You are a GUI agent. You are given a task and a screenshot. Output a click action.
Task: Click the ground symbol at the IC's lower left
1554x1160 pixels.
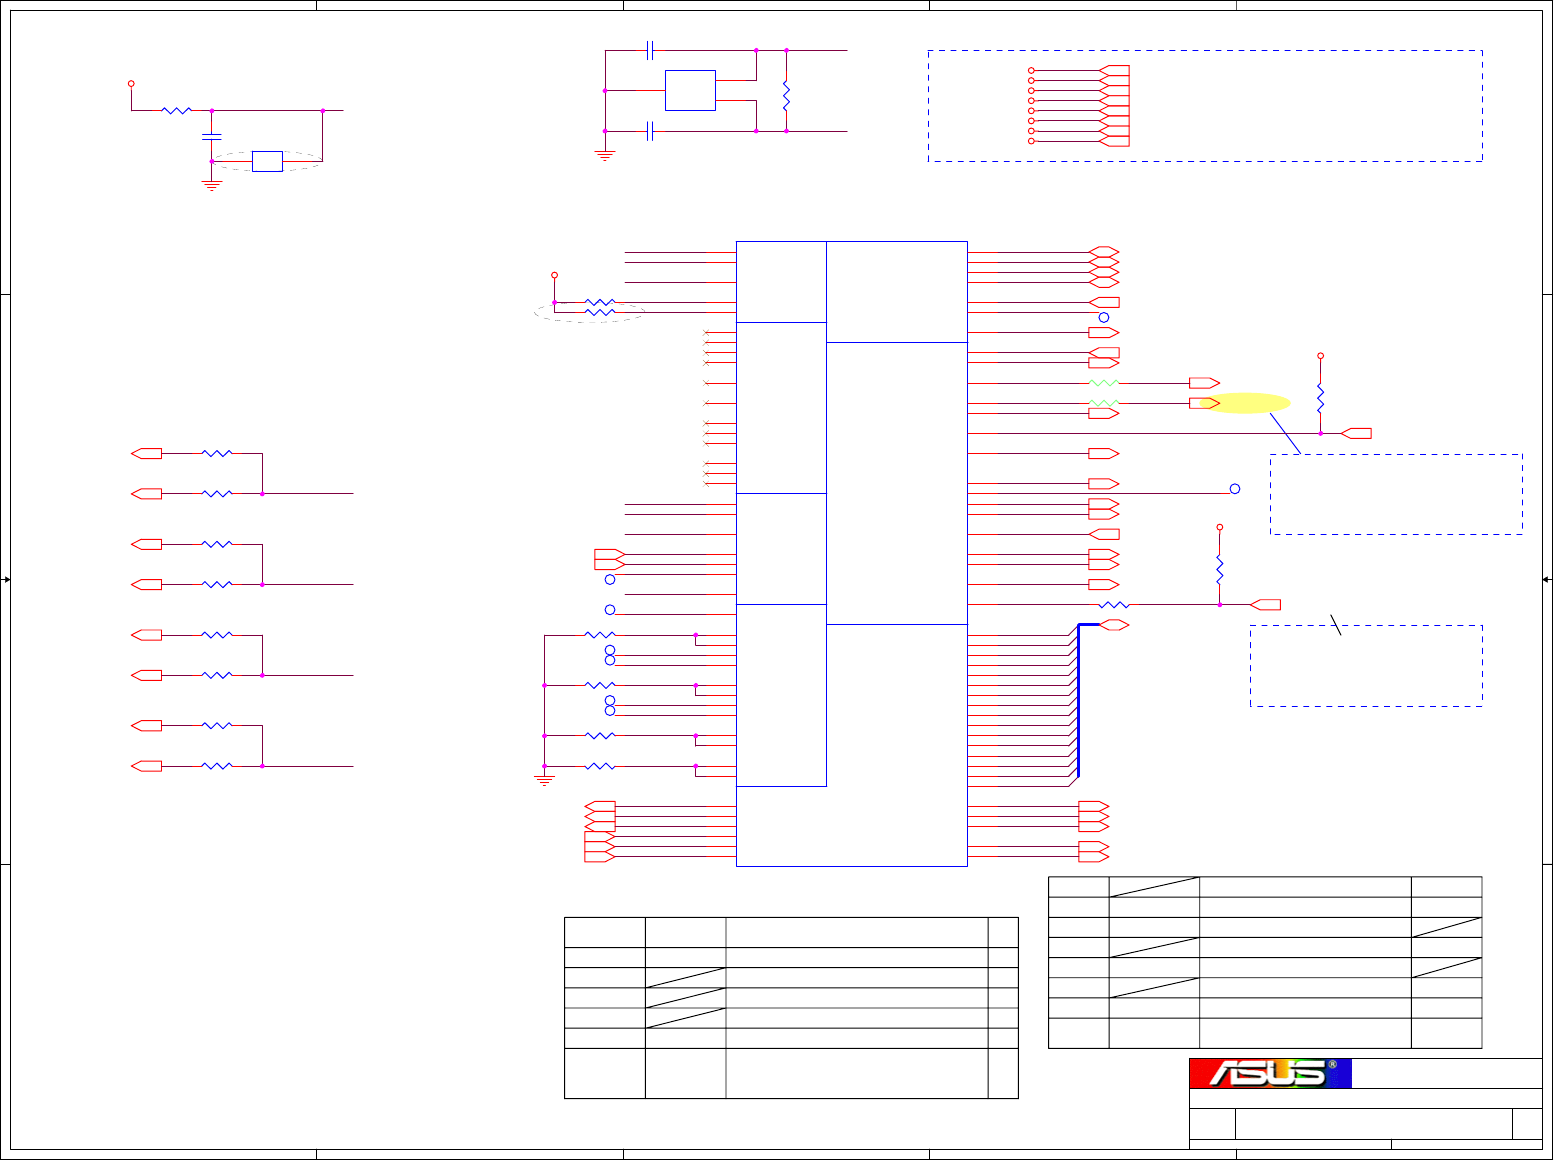tap(544, 780)
